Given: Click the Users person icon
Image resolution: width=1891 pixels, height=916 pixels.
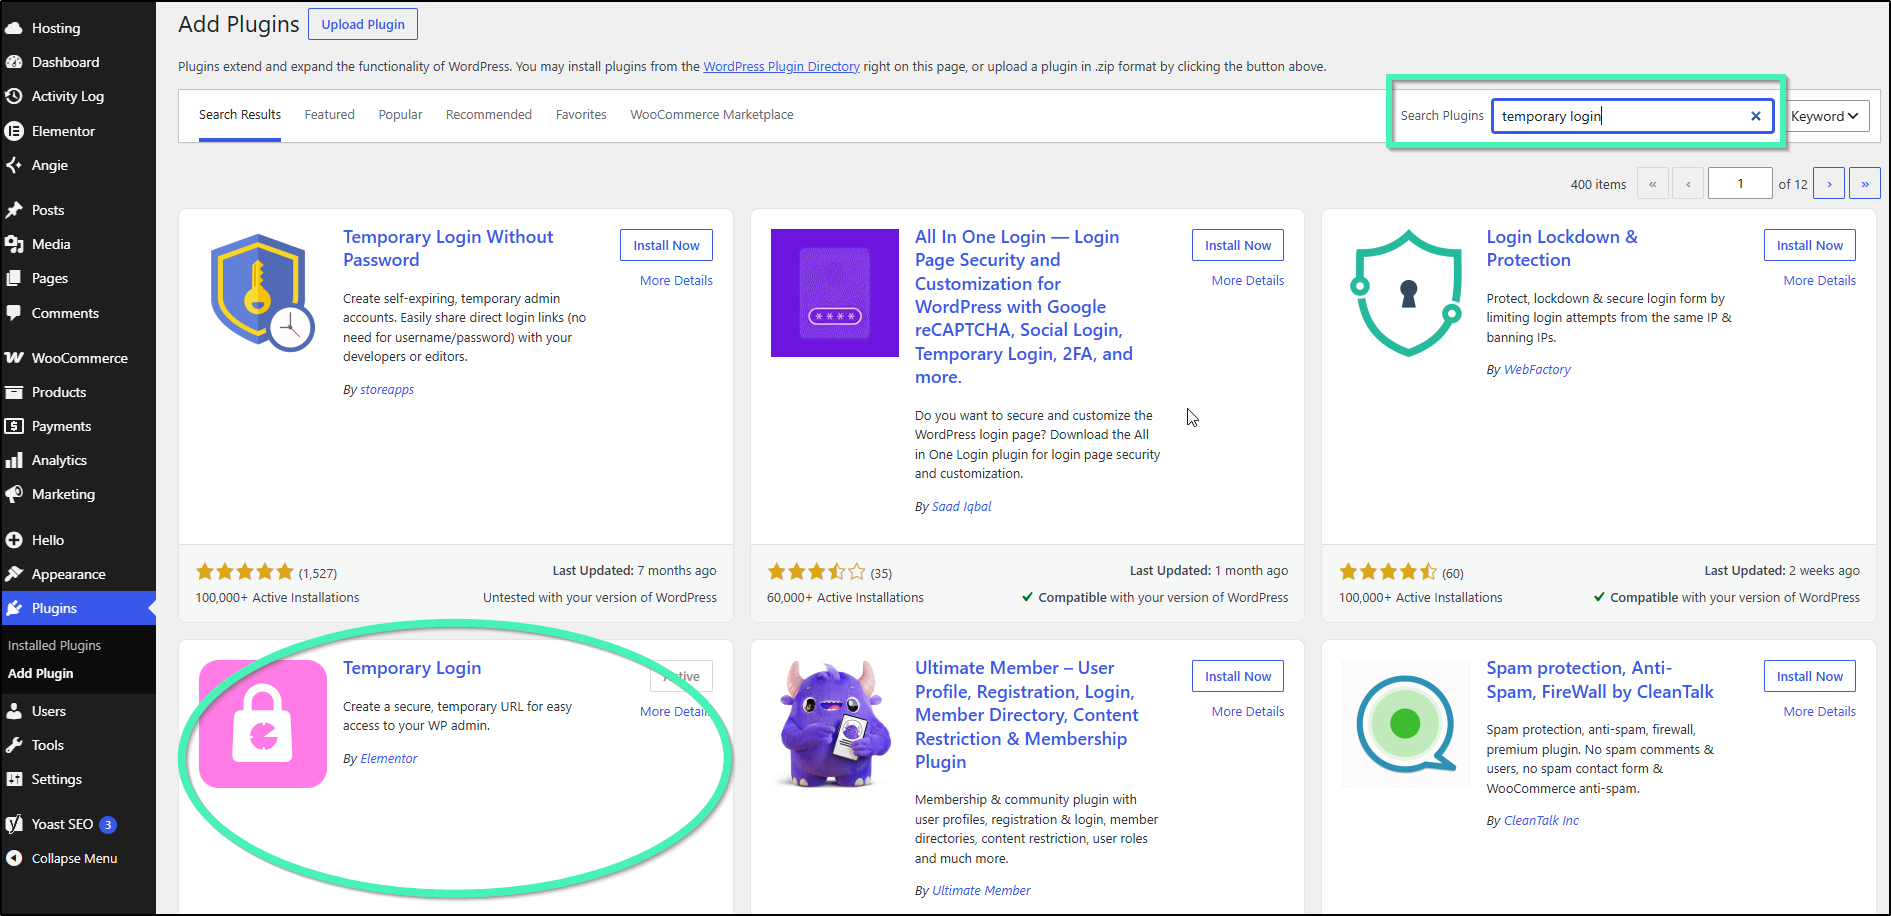Looking at the screenshot, I should pyautogui.click(x=14, y=711).
